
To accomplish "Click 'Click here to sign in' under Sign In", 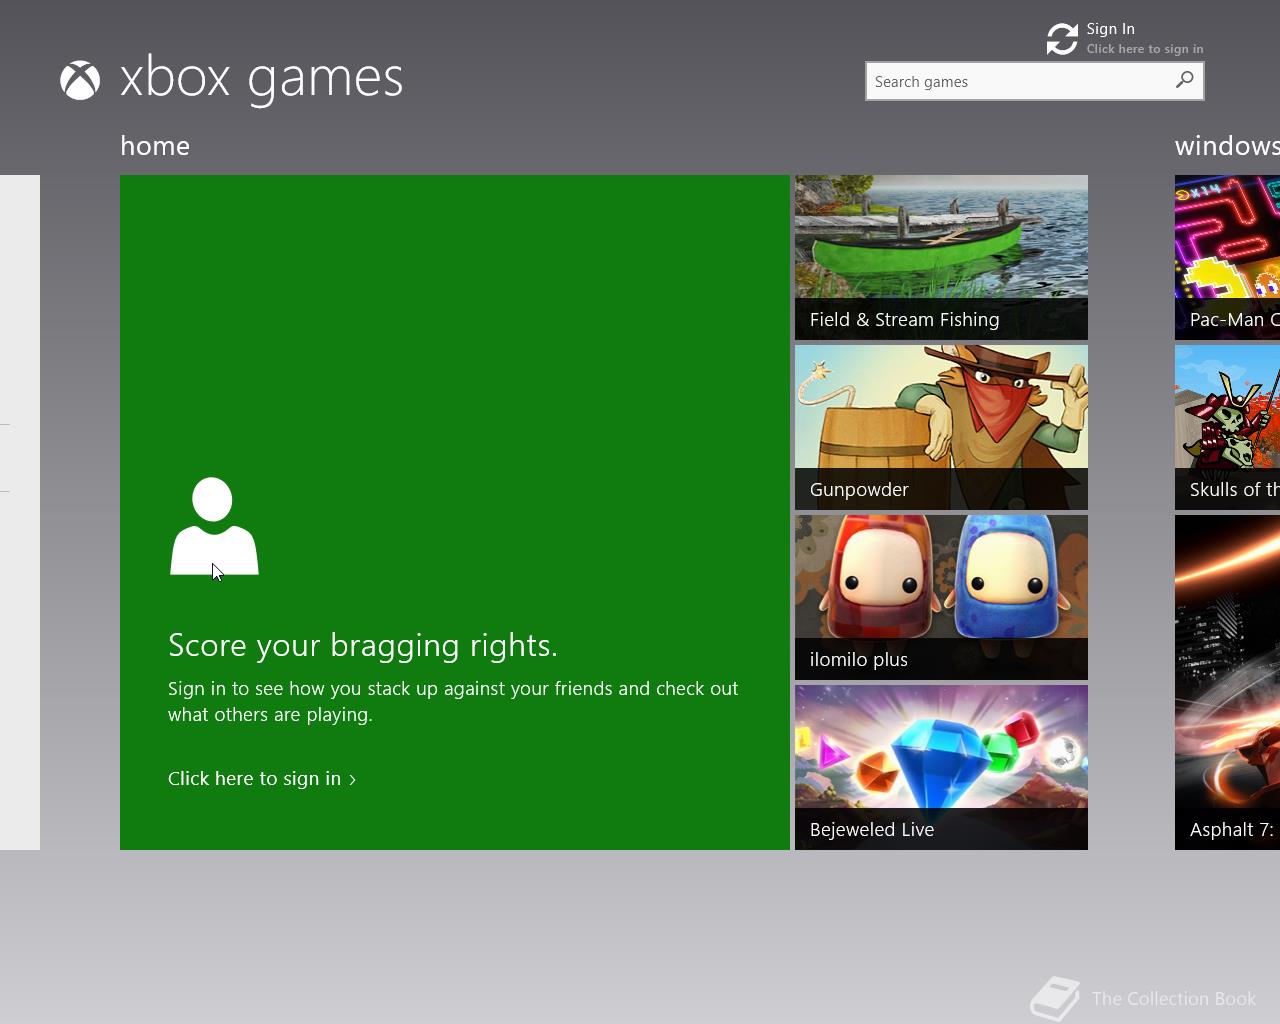I will [x=1145, y=49].
